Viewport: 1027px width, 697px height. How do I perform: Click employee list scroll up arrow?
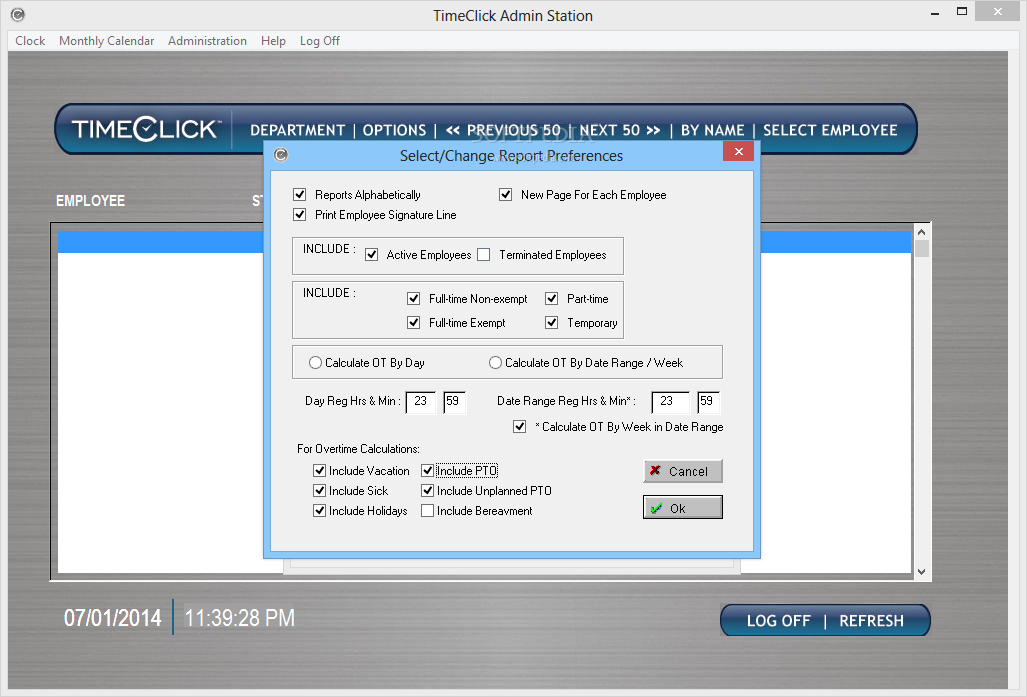922,232
